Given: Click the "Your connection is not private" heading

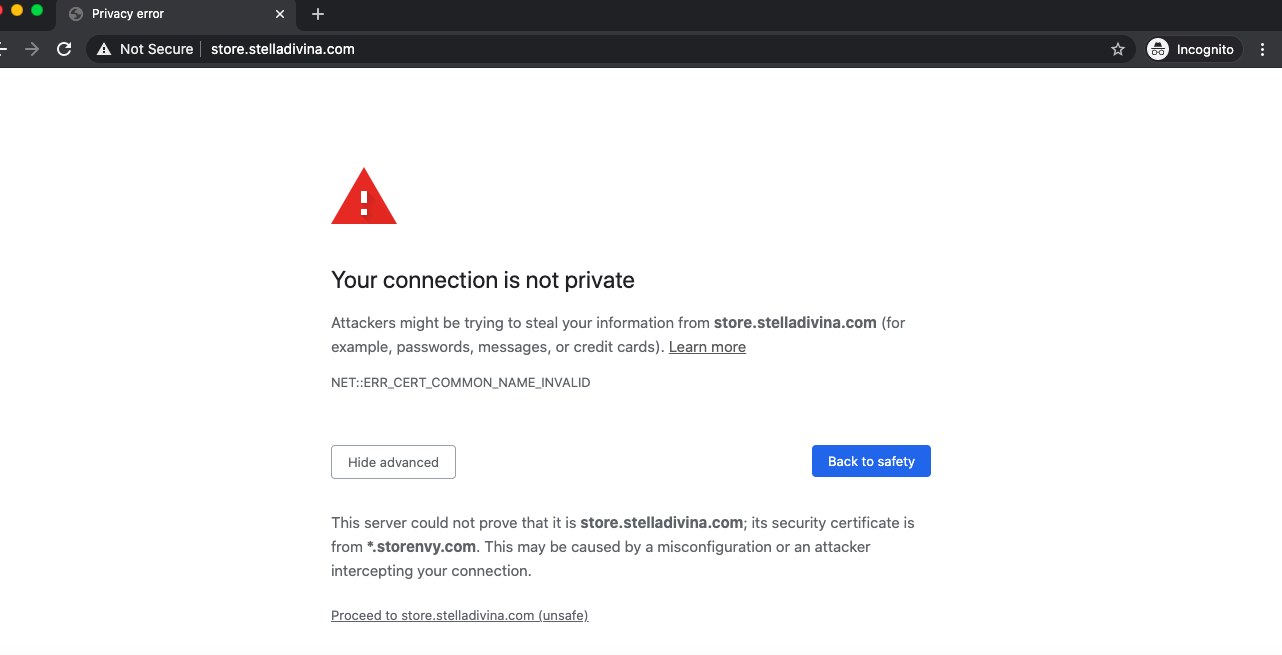Looking at the screenshot, I should [482, 280].
